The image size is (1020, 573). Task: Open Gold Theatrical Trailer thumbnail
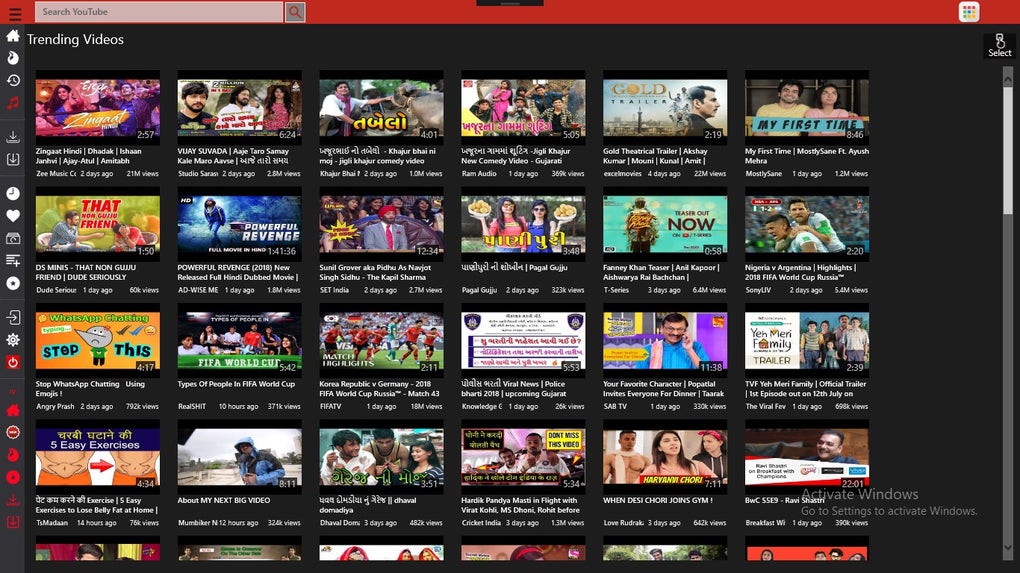click(665, 107)
